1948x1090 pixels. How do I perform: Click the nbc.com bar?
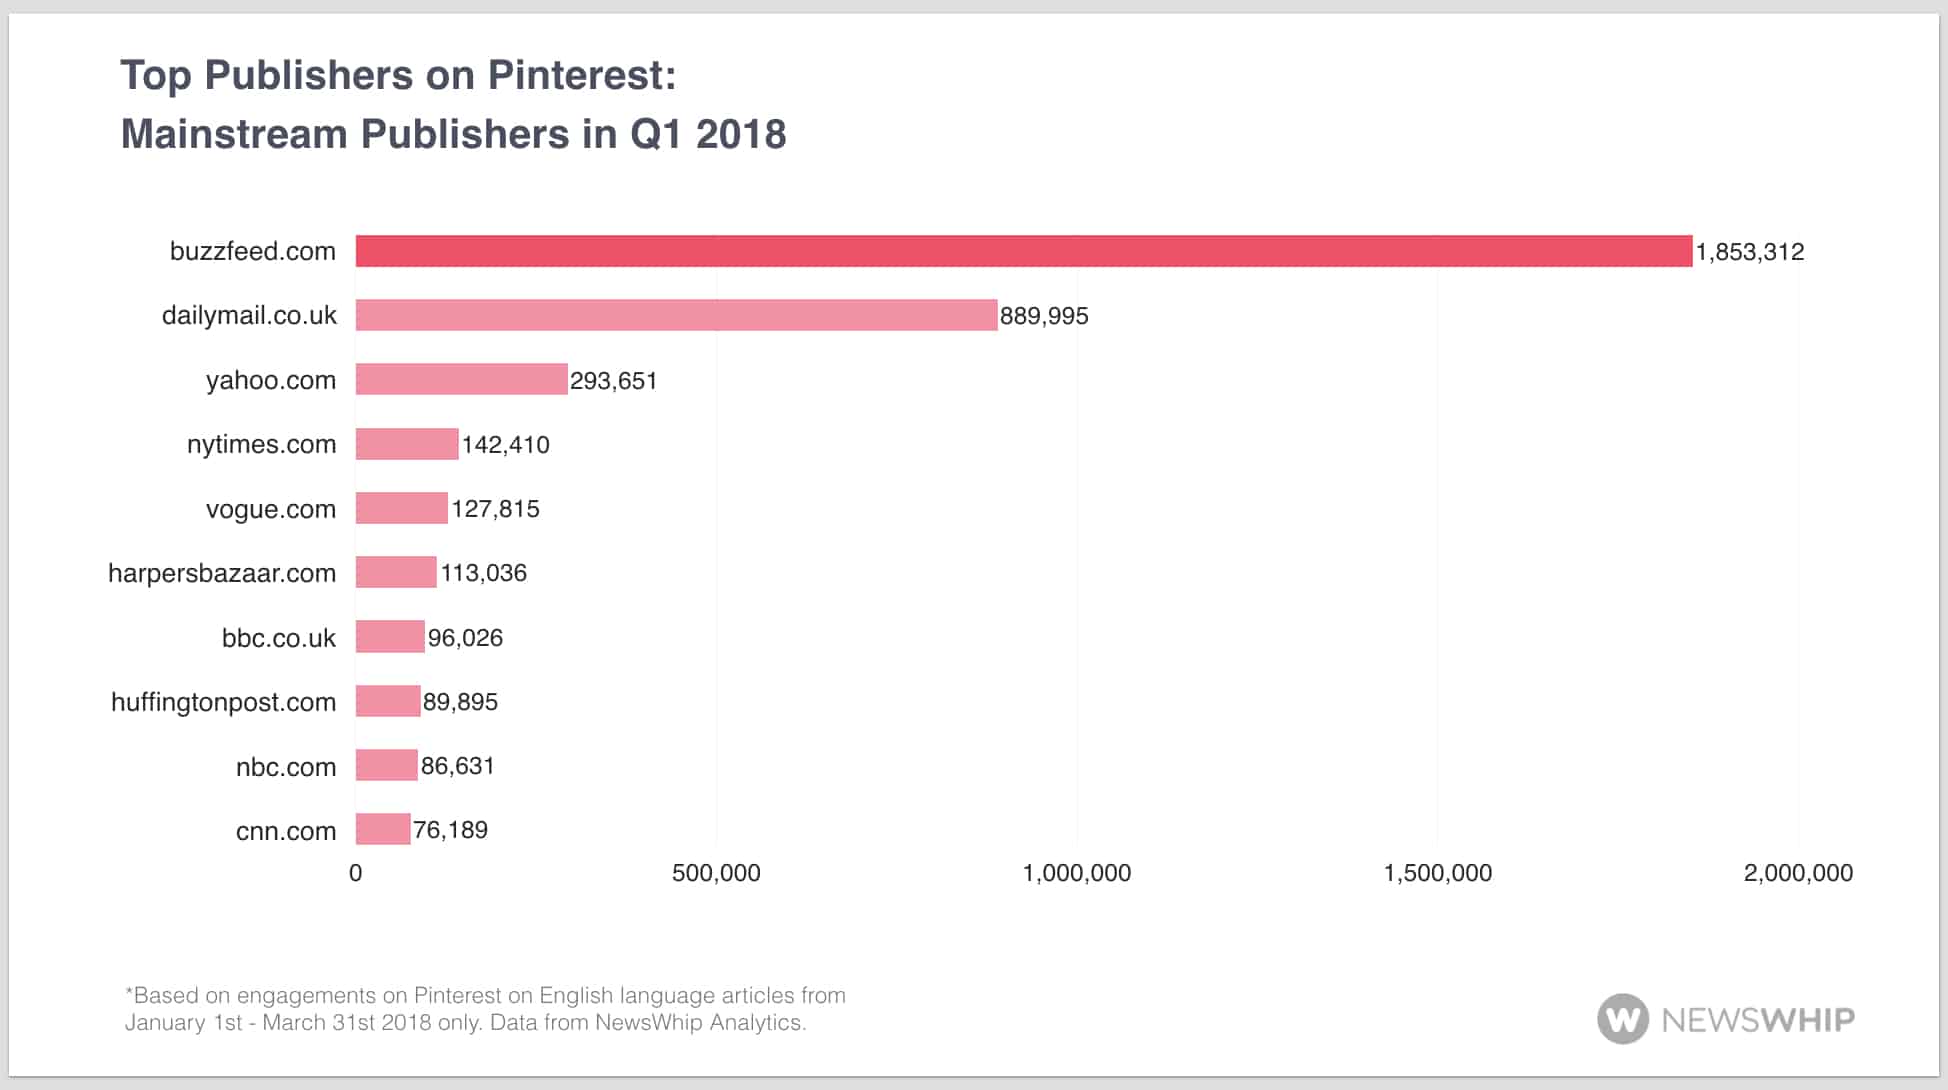click(386, 765)
